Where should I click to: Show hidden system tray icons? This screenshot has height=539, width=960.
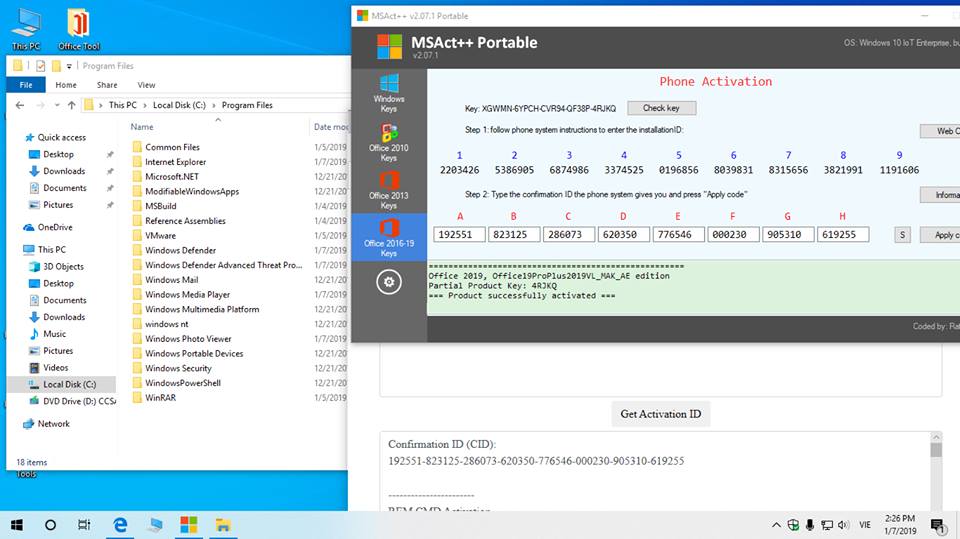pos(776,525)
